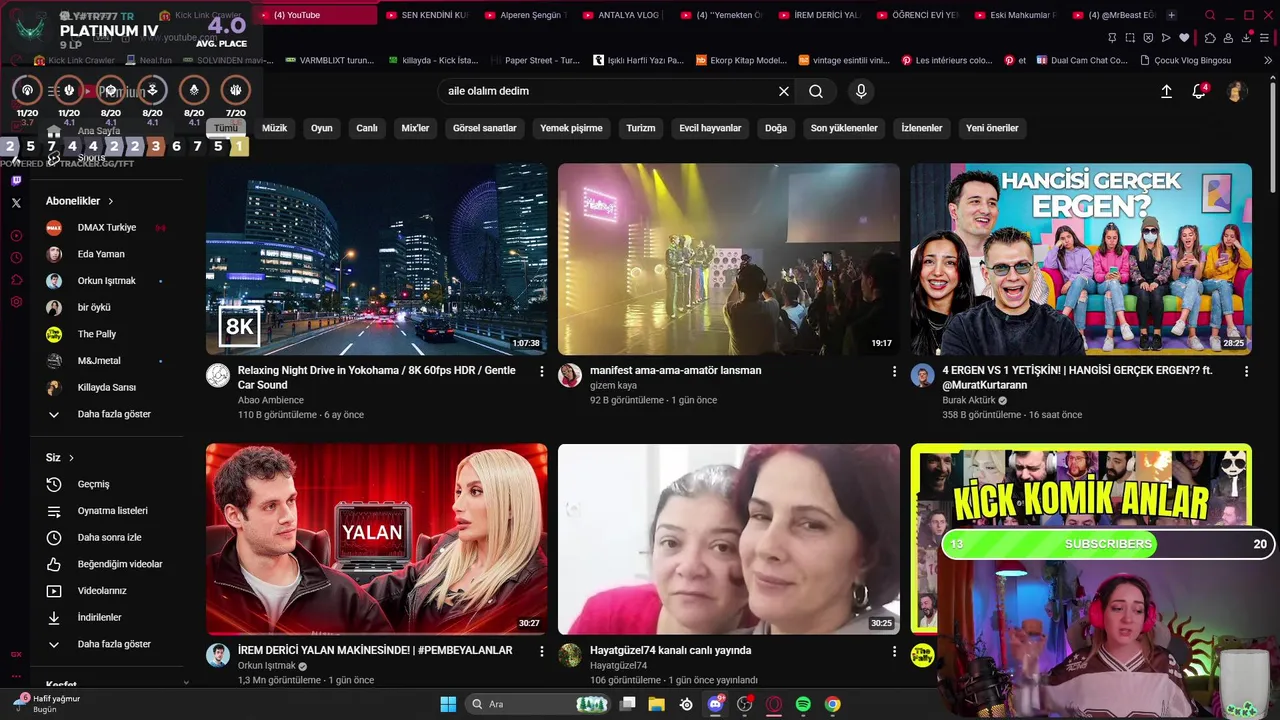Open the Windows Start menu
1280x720 pixels.
[x=448, y=704]
